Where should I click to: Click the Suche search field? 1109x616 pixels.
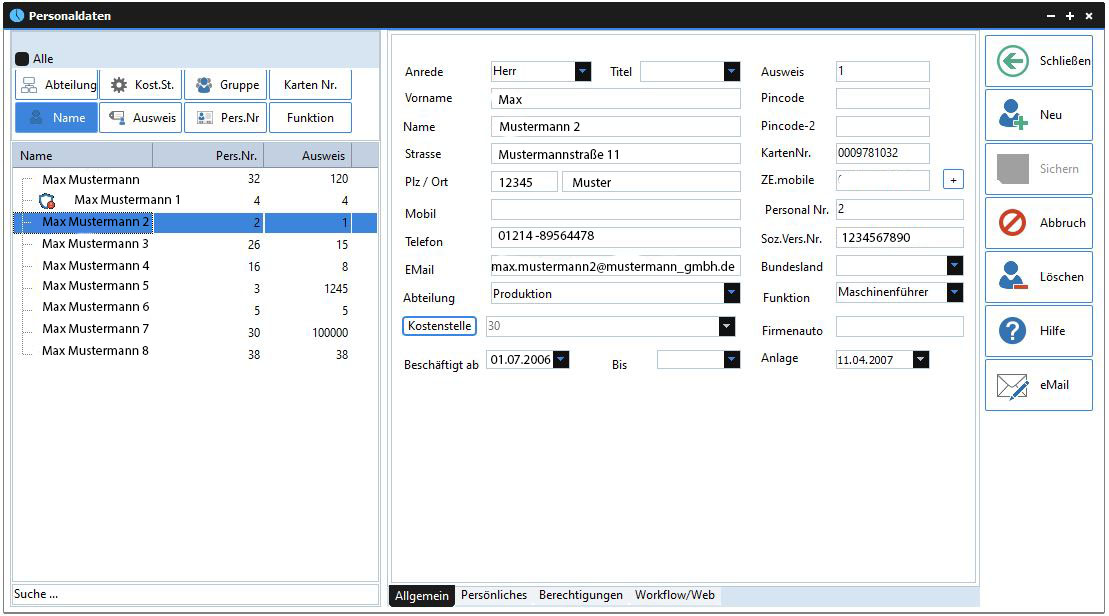point(195,594)
